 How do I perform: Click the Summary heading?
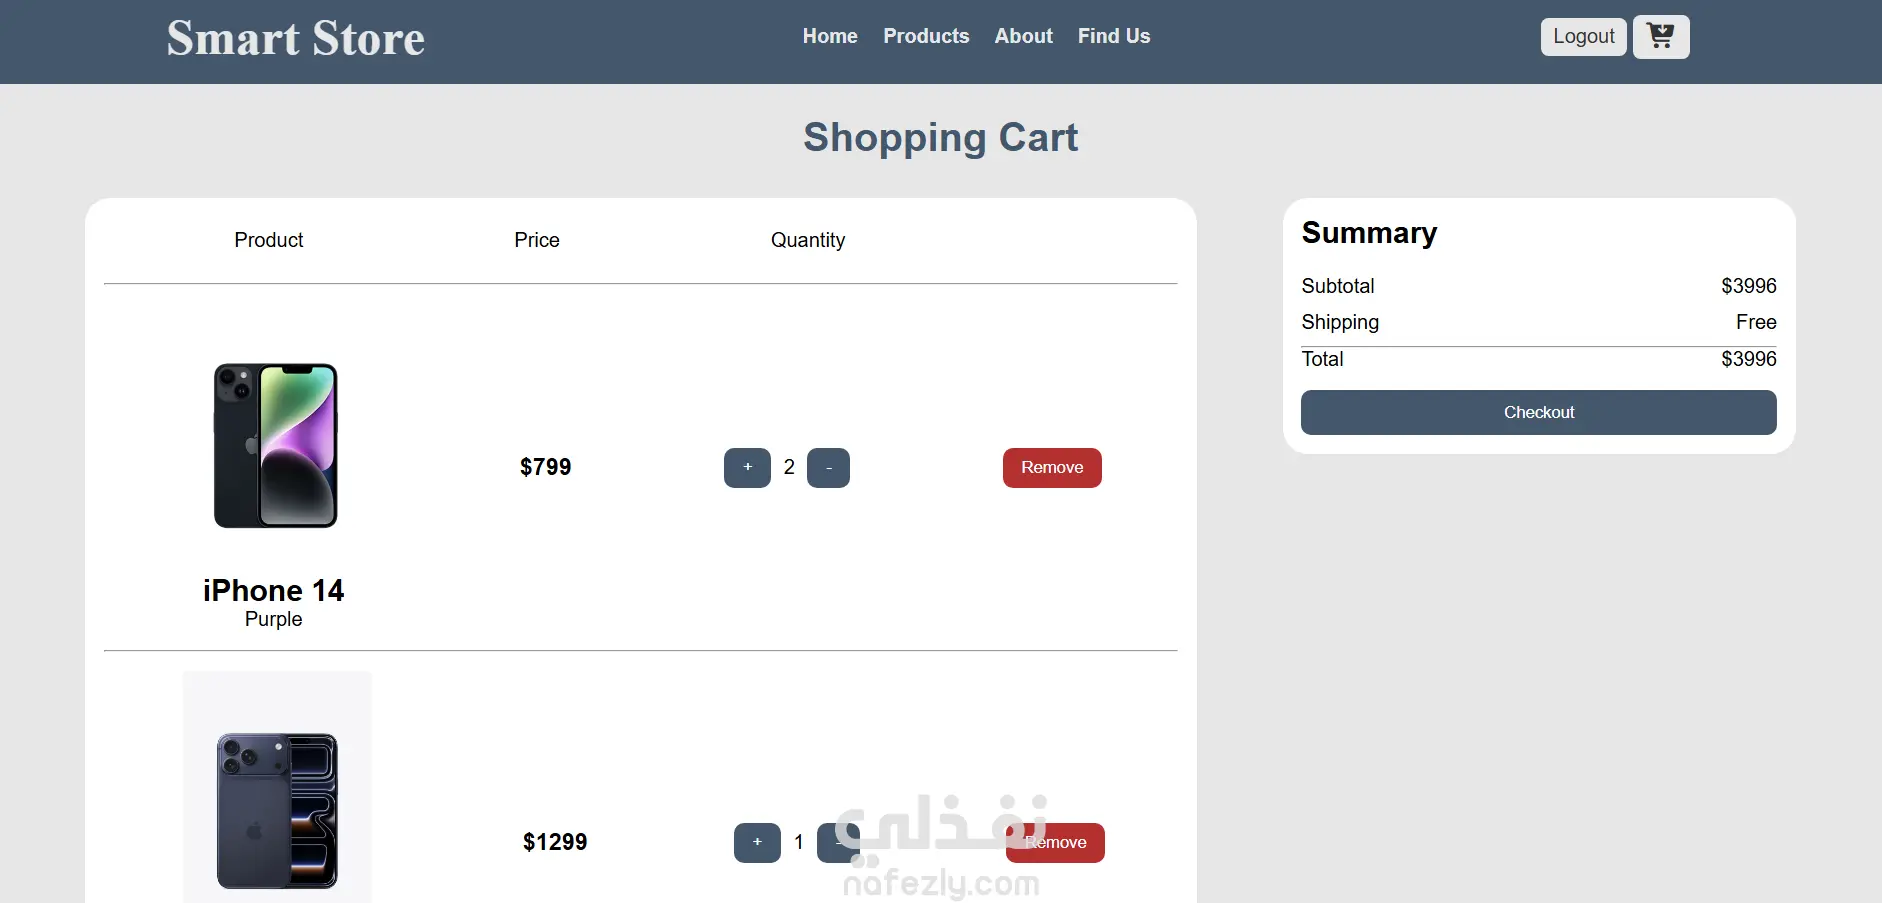coord(1369,233)
